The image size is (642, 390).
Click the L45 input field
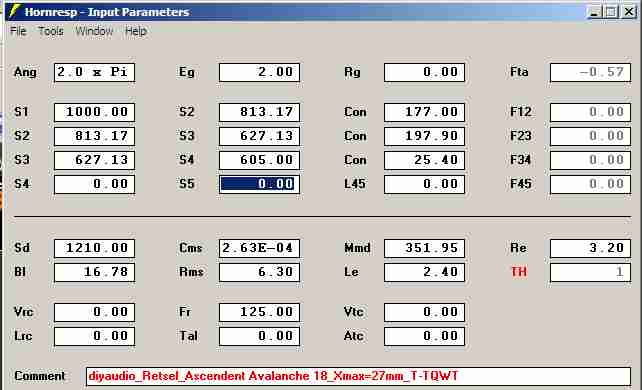coord(425,184)
